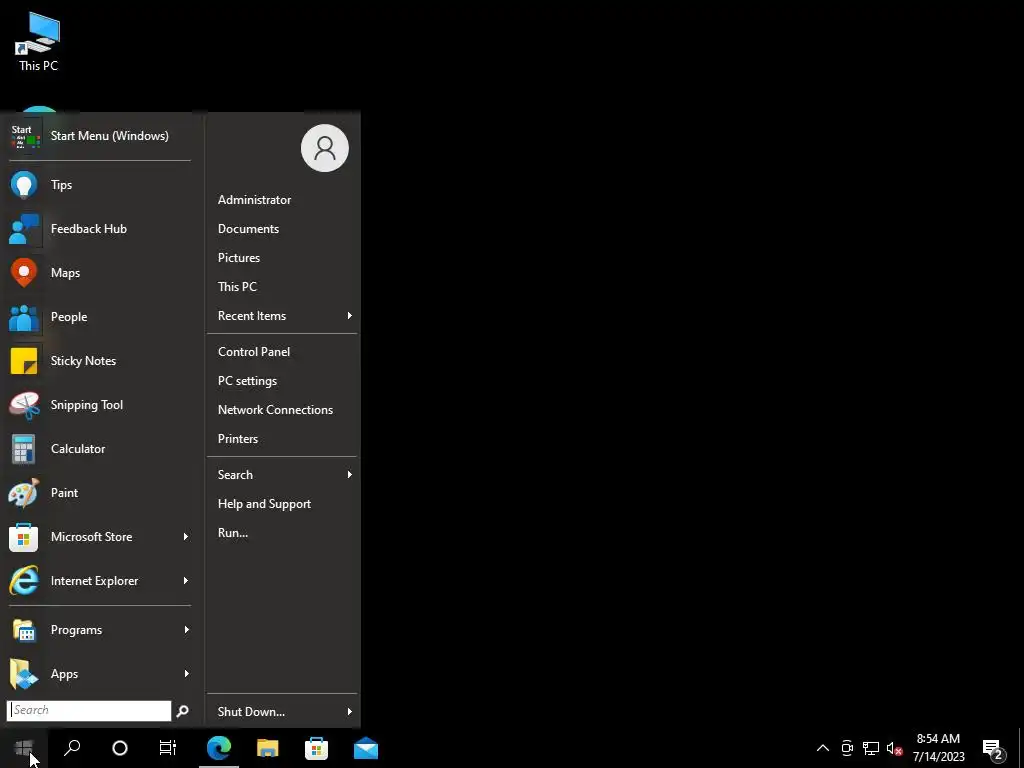This screenshot has width=1024, height=768.
Task: Launch Calculator icon
Action: pos(24,449)
